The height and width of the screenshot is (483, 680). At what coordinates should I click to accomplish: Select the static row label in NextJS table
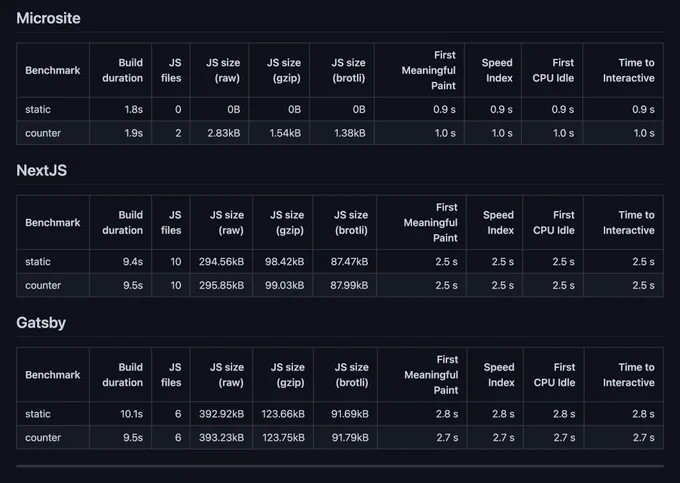[x=38, y=261]
